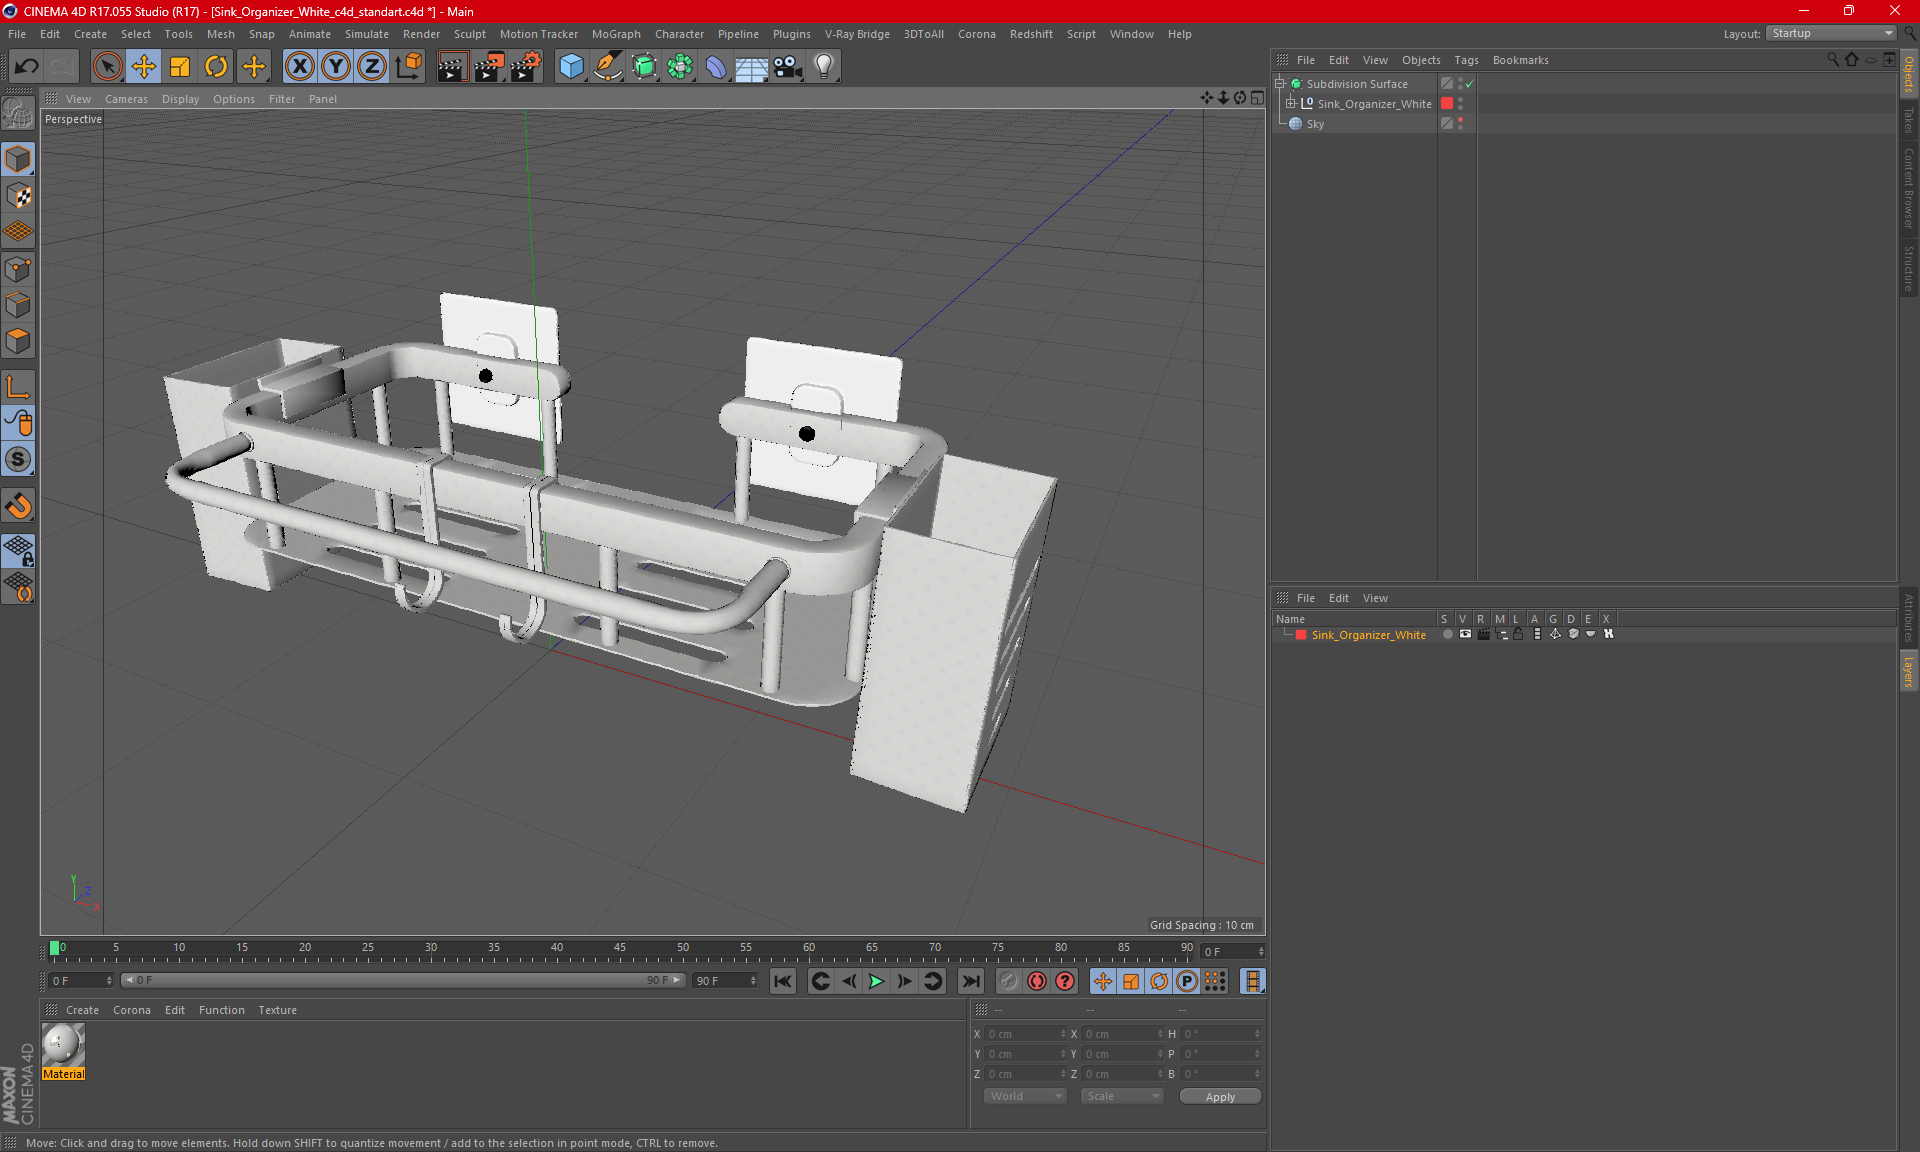
Task: Click red color swatch in Layers panel
Action: [1301, 635]
